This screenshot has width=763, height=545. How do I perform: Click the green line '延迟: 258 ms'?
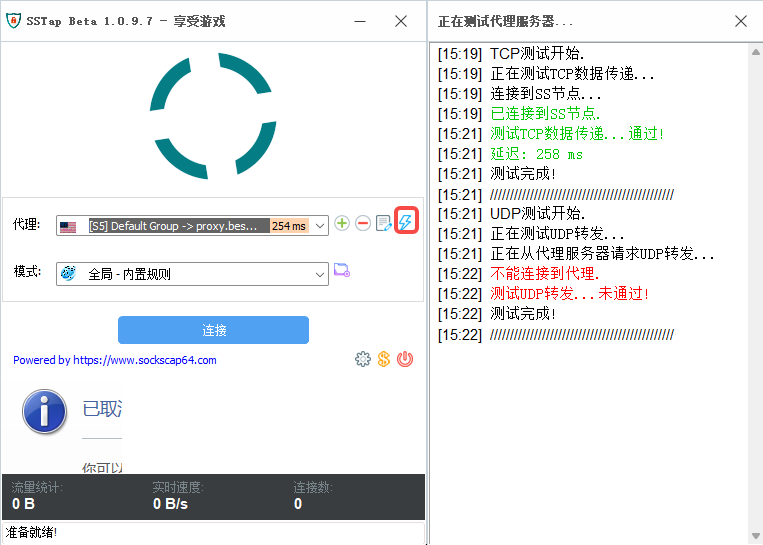[x=536, y=154]
